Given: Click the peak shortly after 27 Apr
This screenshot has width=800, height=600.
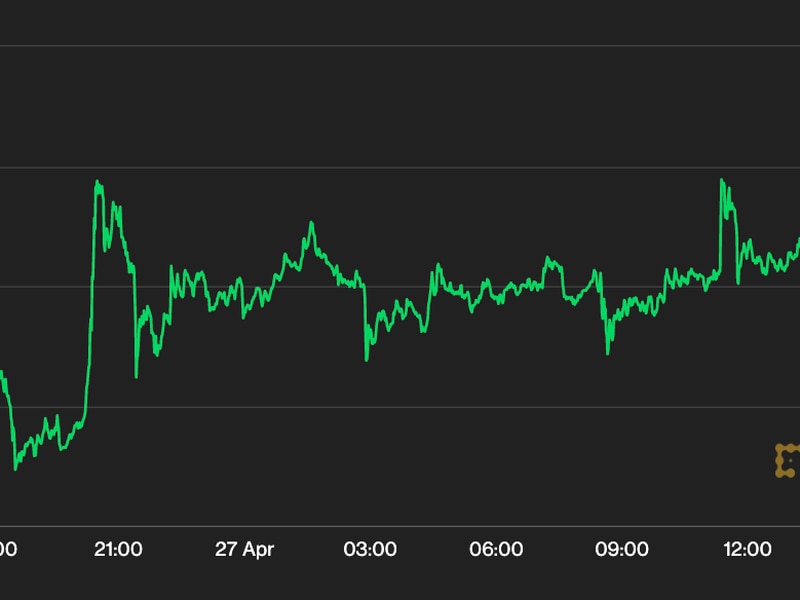Looking at the screenshot, I should 311,223.
